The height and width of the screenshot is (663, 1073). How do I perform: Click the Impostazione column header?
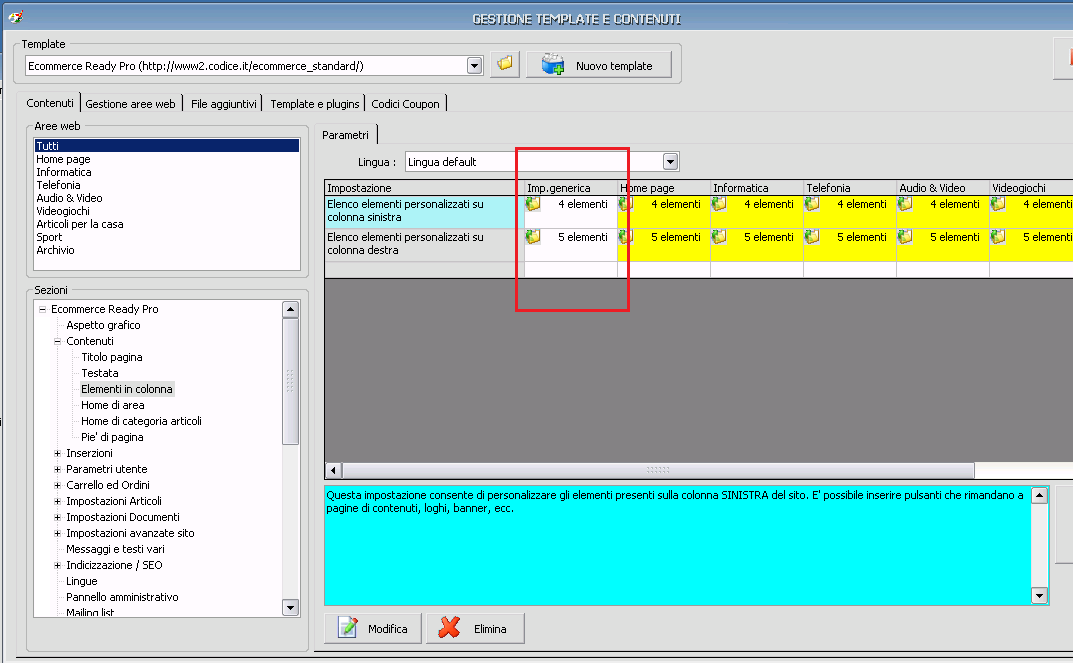coord(424,187)
